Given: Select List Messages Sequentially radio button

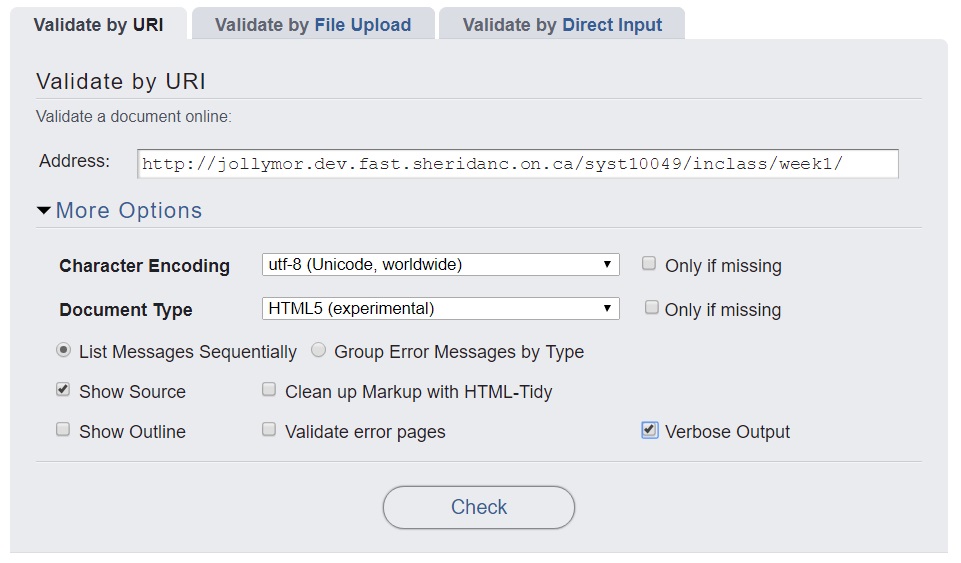Looking at the screenshot, I should coord(64,351).
